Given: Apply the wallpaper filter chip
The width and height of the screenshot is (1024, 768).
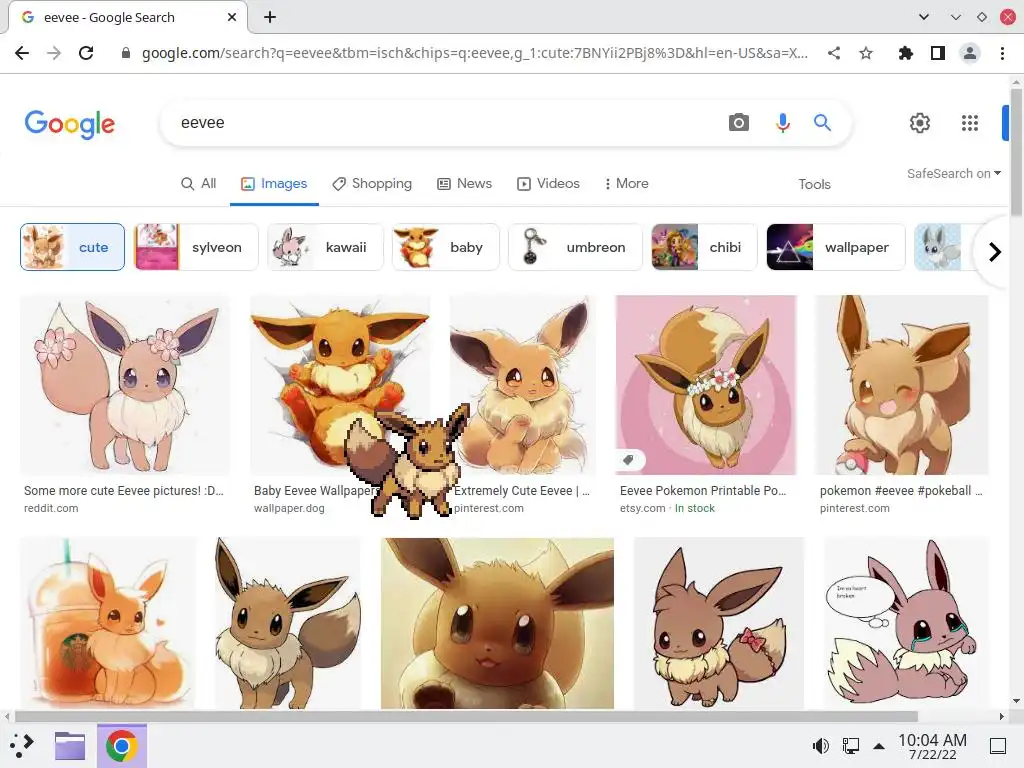Looking at the screenshot, I should point(836,247).
